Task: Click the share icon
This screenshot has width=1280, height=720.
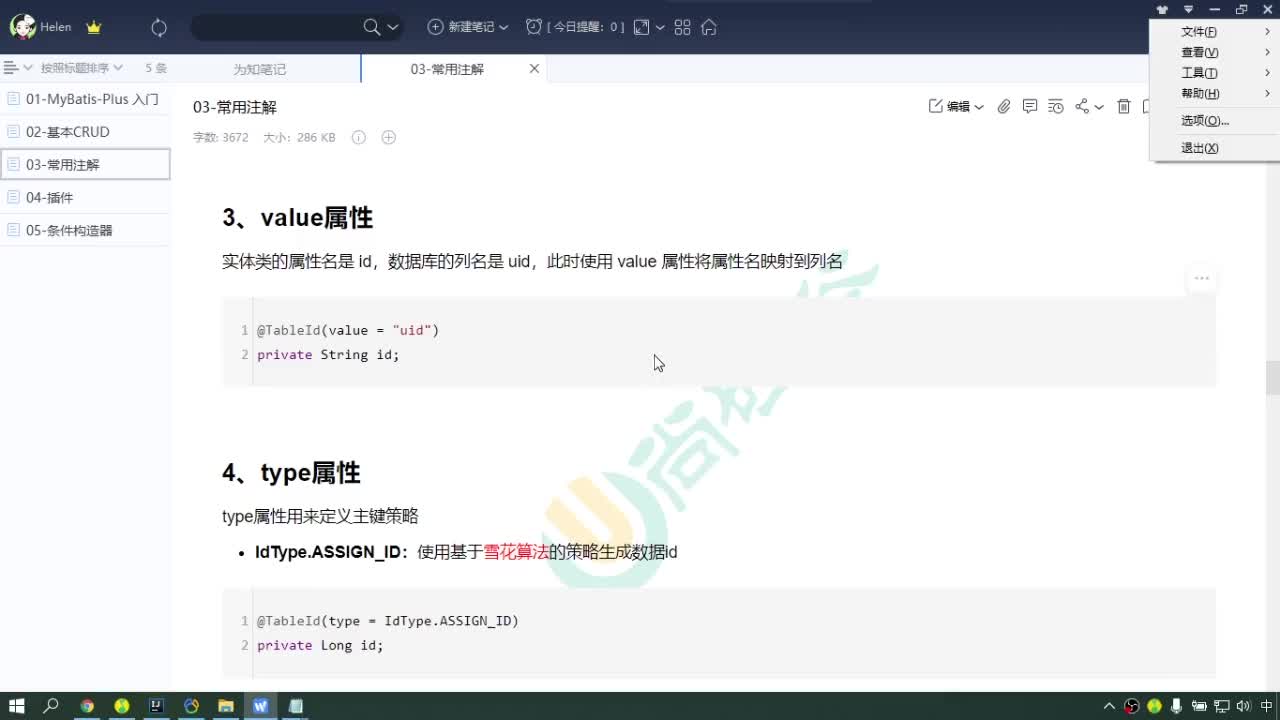Action: (1082, 106)
